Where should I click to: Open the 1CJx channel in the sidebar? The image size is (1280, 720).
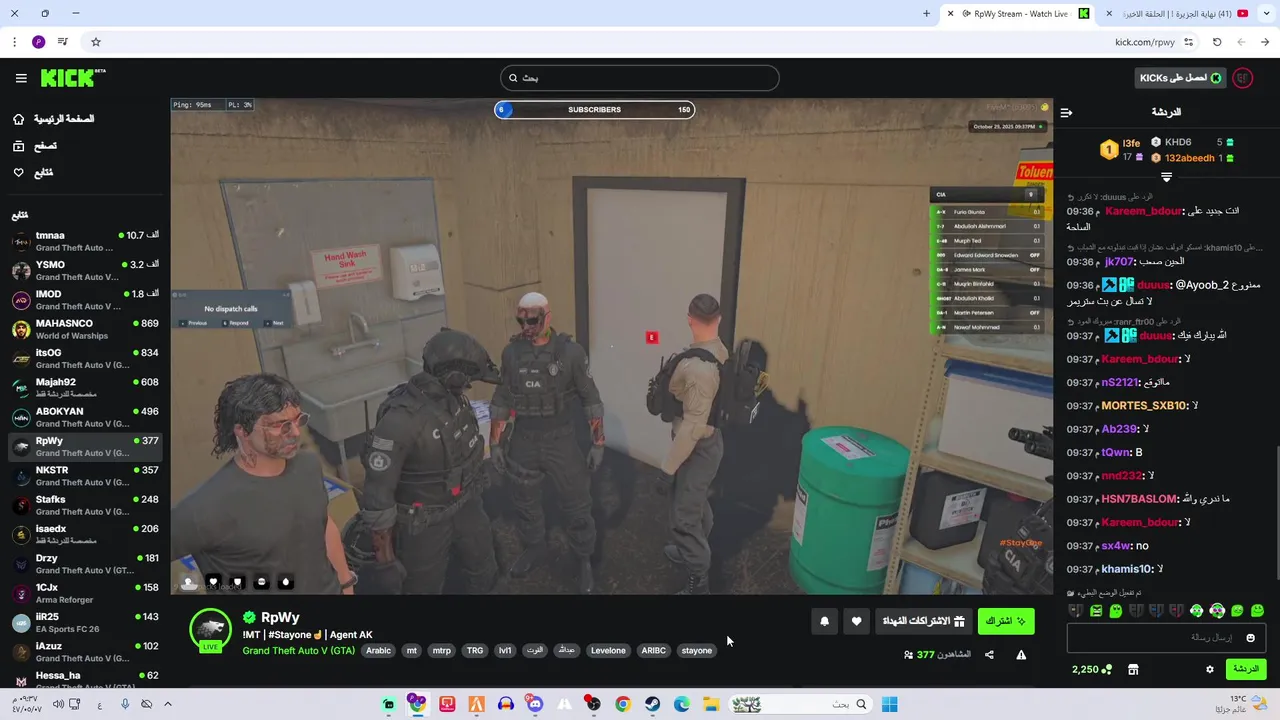point(85,593)
